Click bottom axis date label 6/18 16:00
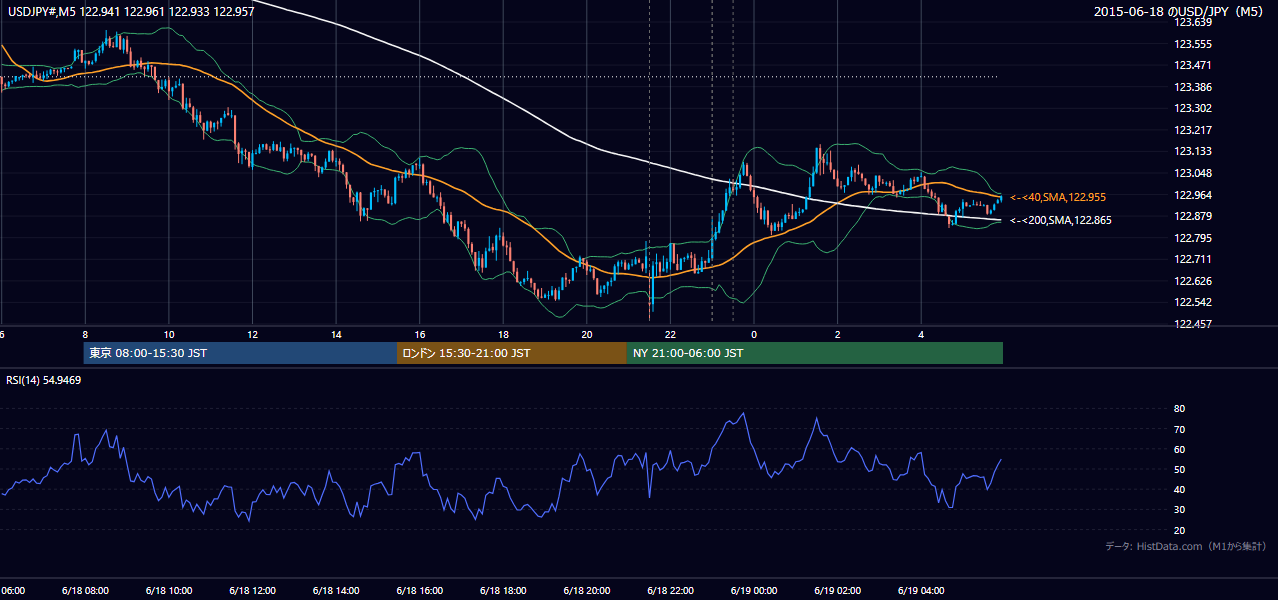The height and width of the screenshot is (600, 1278). (x=419, y=590)
